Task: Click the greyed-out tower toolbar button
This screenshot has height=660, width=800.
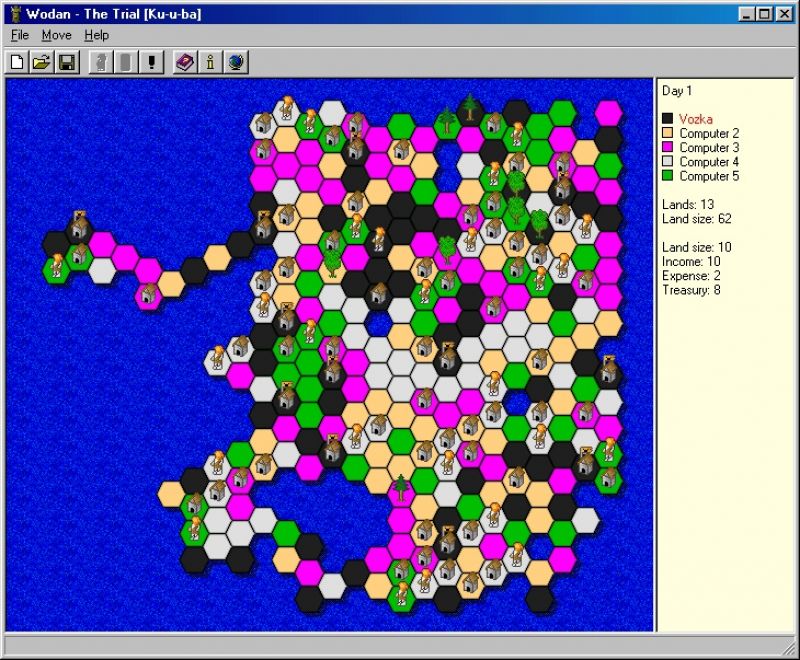Action: pyautogui.click(x=126, y=62)
